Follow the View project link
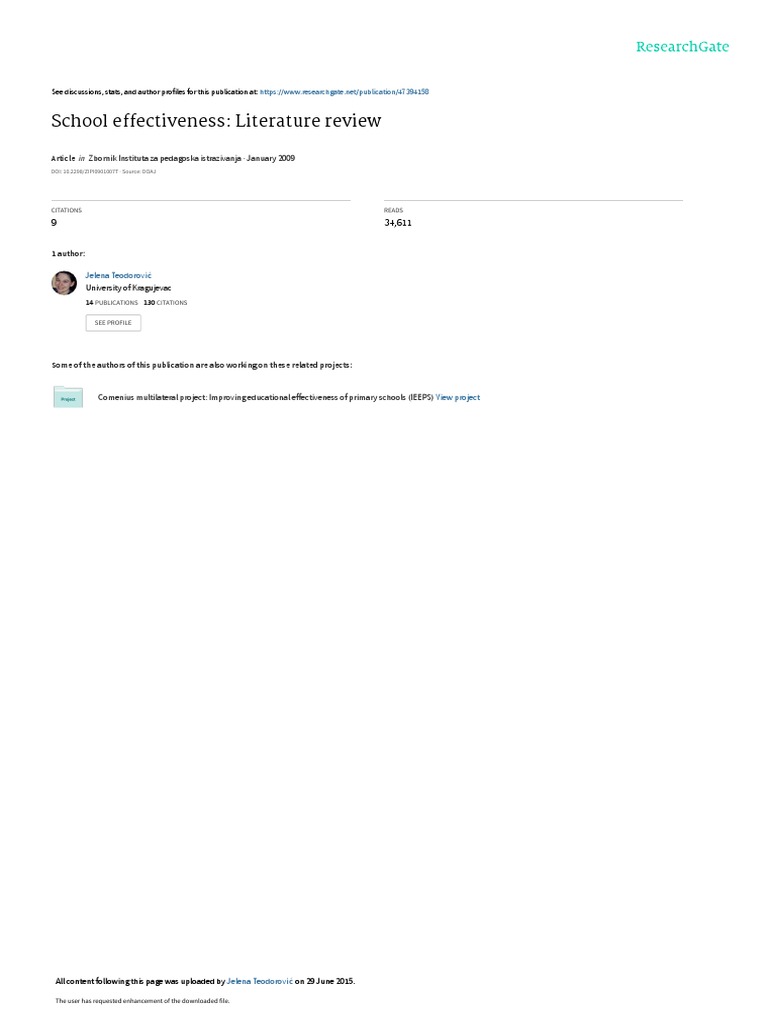The image size is (768, 1024). (458, 397)
